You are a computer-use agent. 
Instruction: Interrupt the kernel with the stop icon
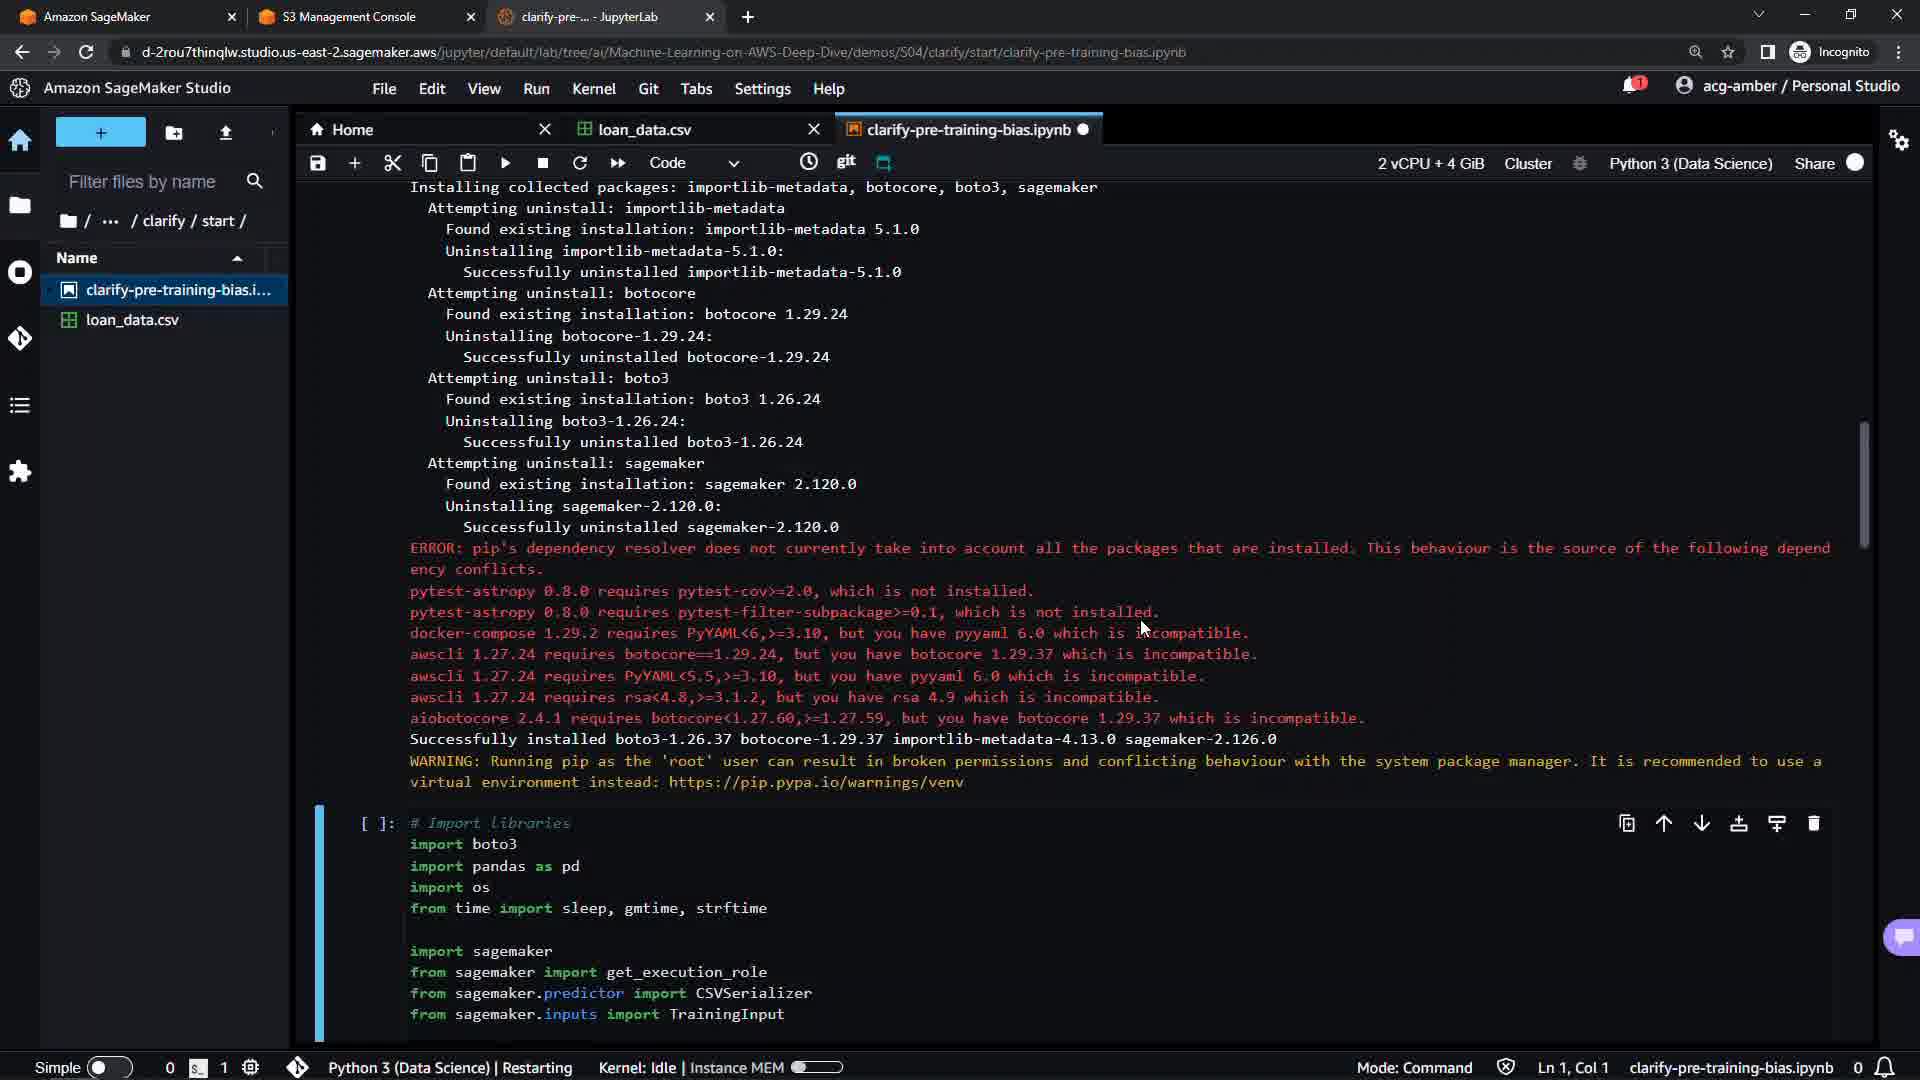coord(542,163)
